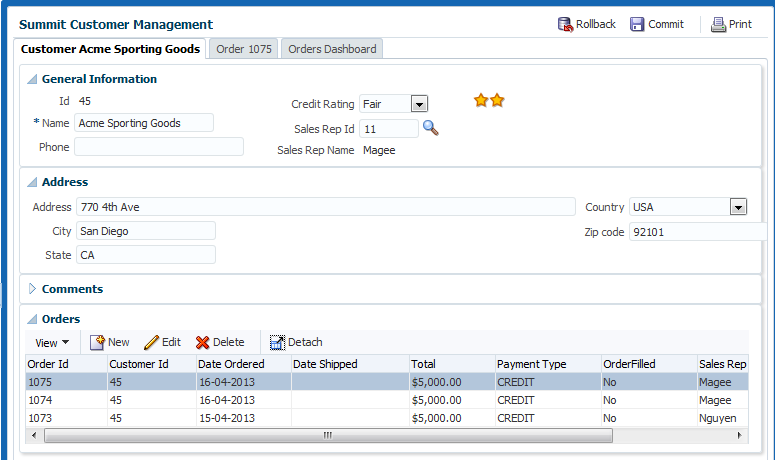Open the Country dropdown arrow
This screenshot has width=775, height=460.
point(738,207)
